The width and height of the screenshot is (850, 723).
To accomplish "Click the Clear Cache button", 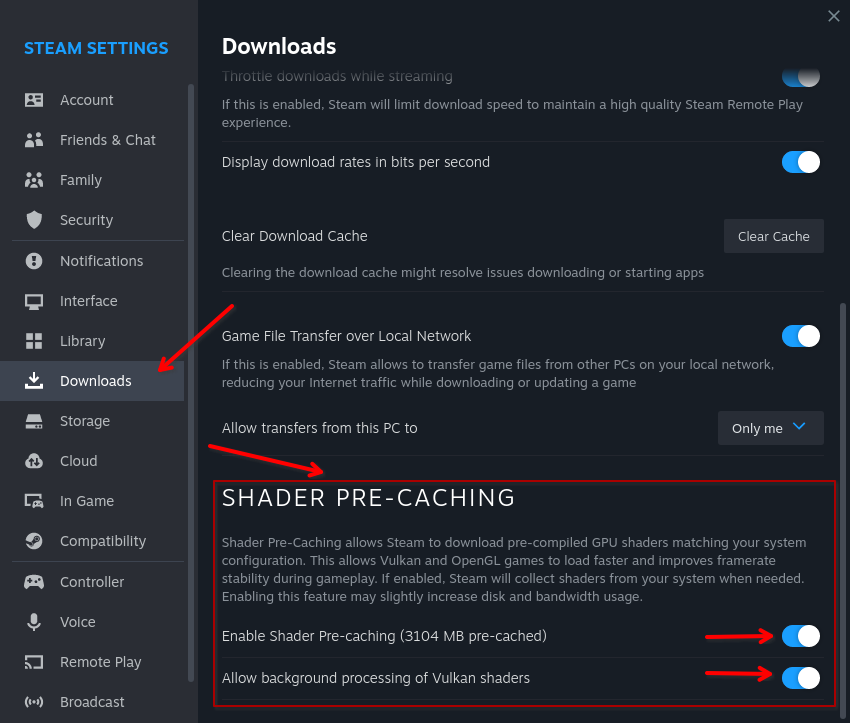I will click(773, 237).
